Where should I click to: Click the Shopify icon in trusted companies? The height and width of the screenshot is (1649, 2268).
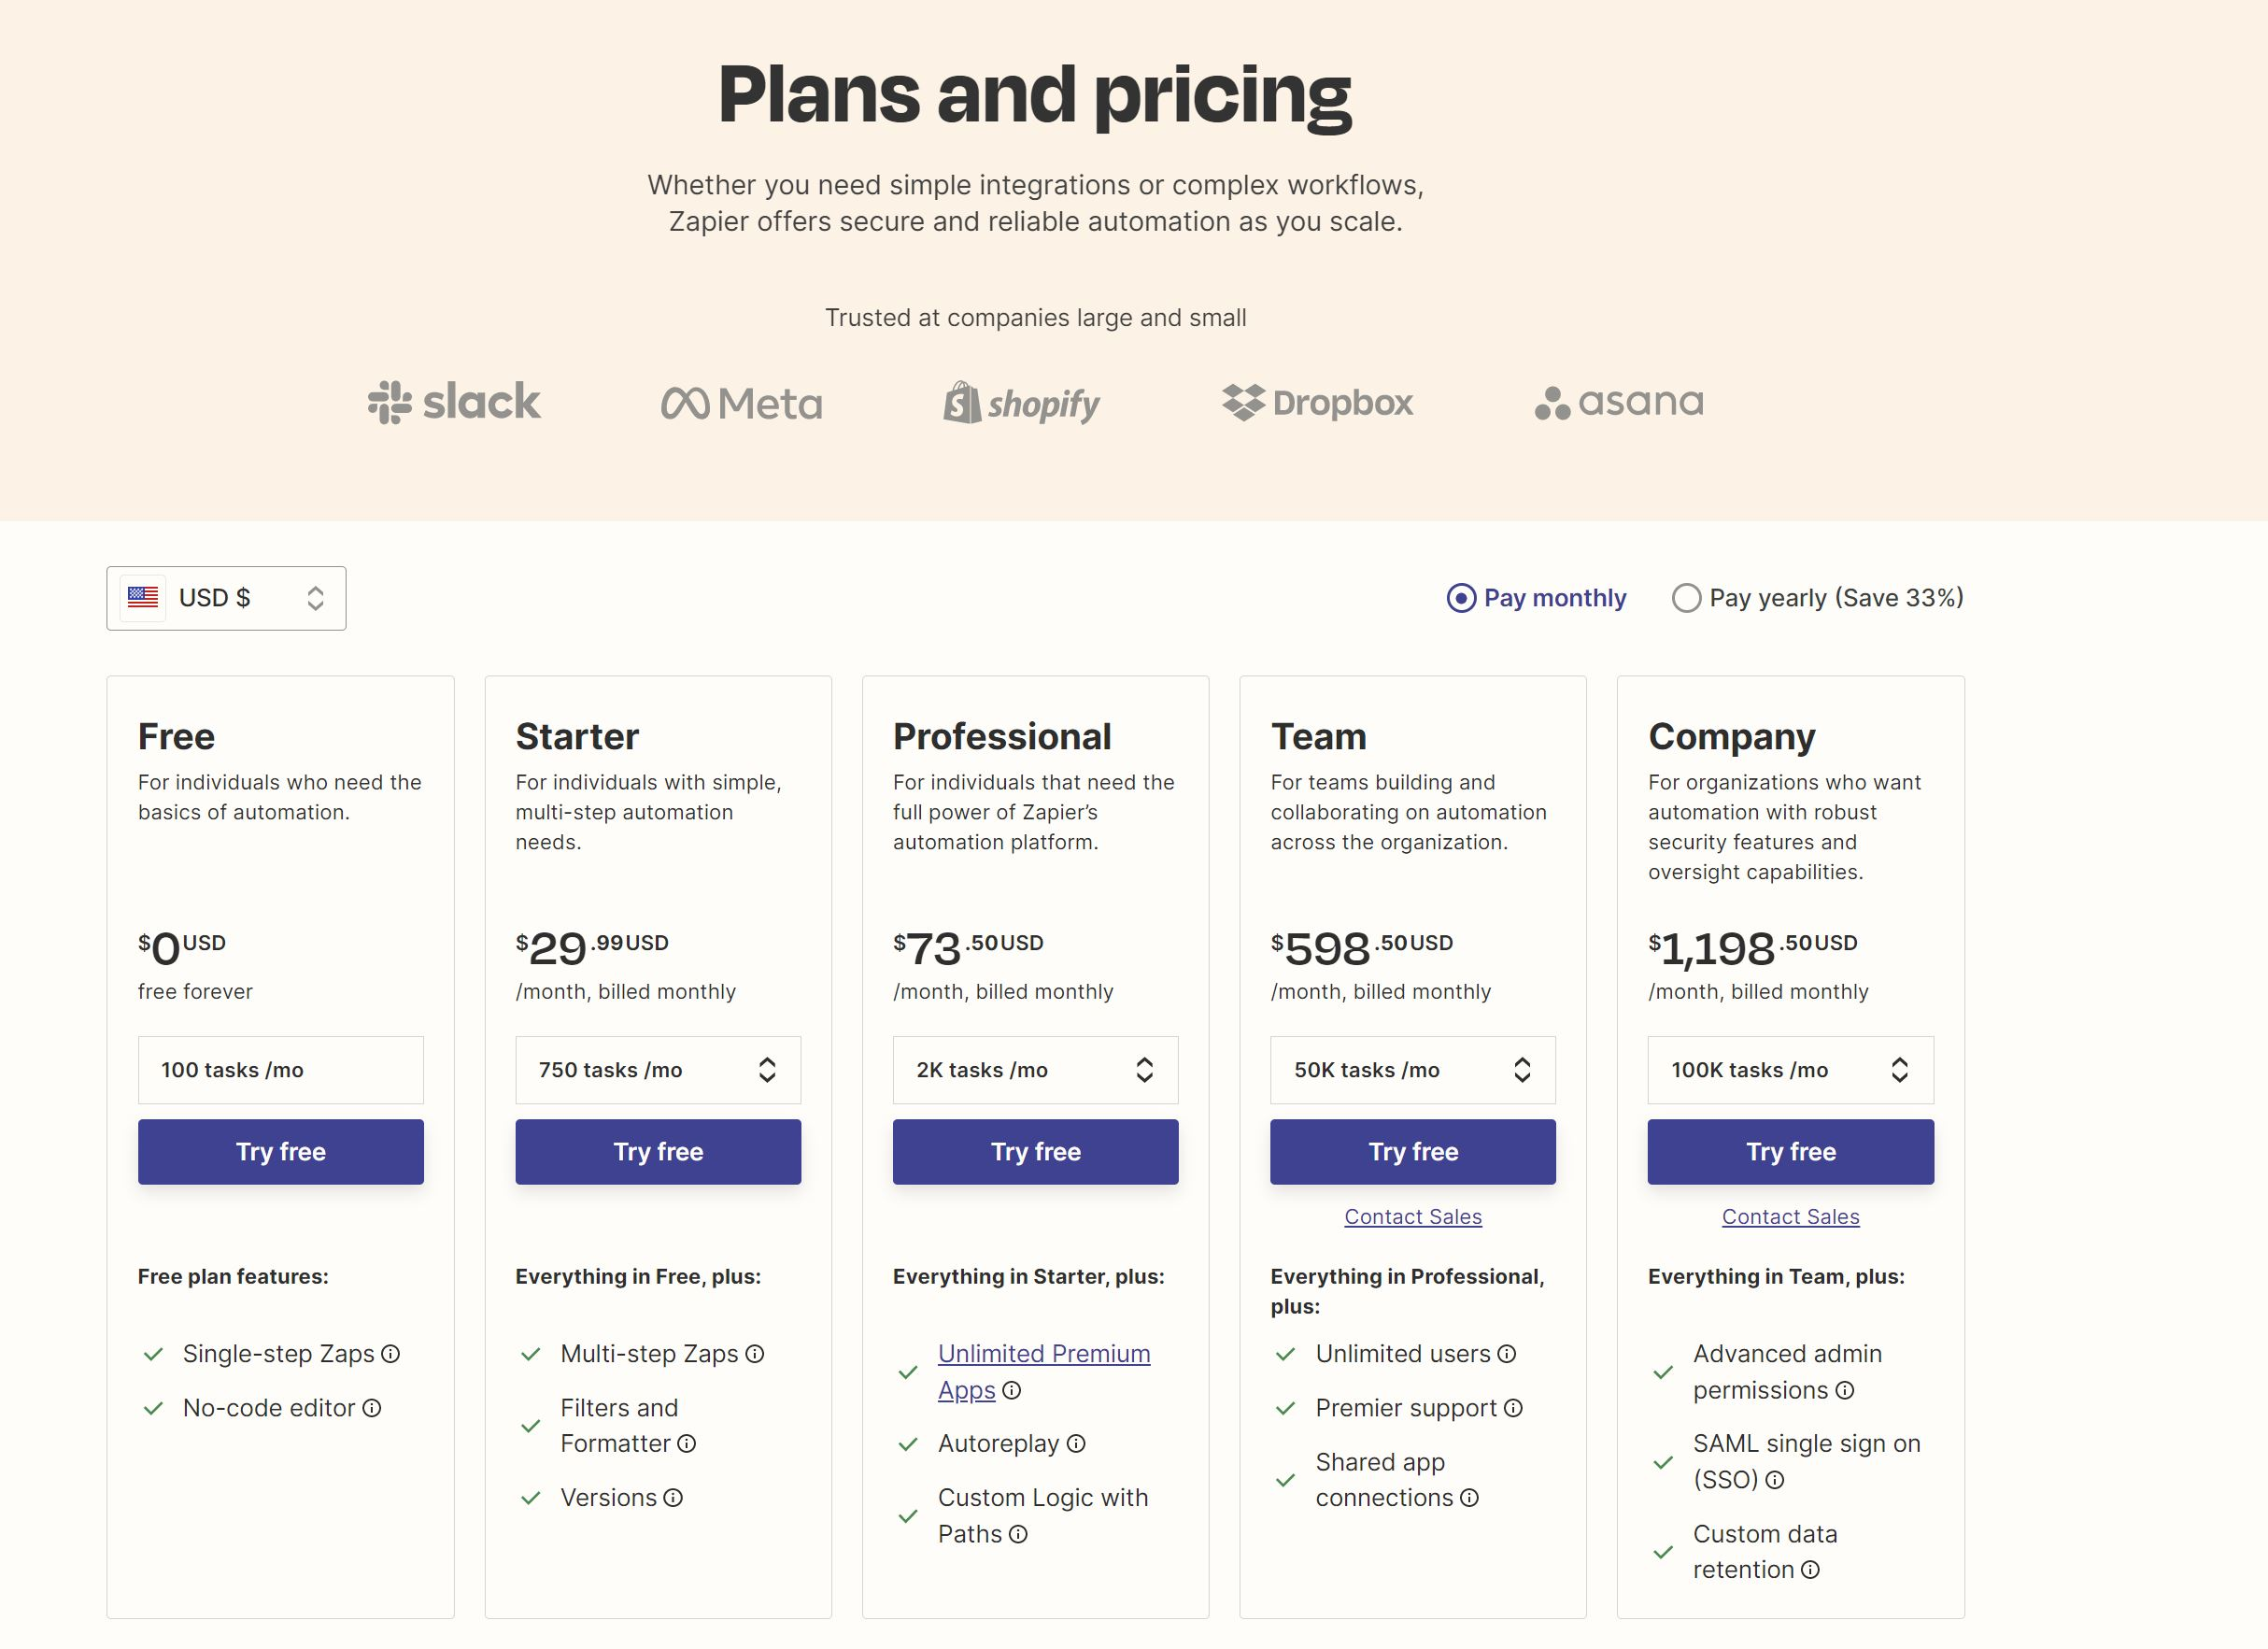pyautogui.click(x=1021, y=398)
